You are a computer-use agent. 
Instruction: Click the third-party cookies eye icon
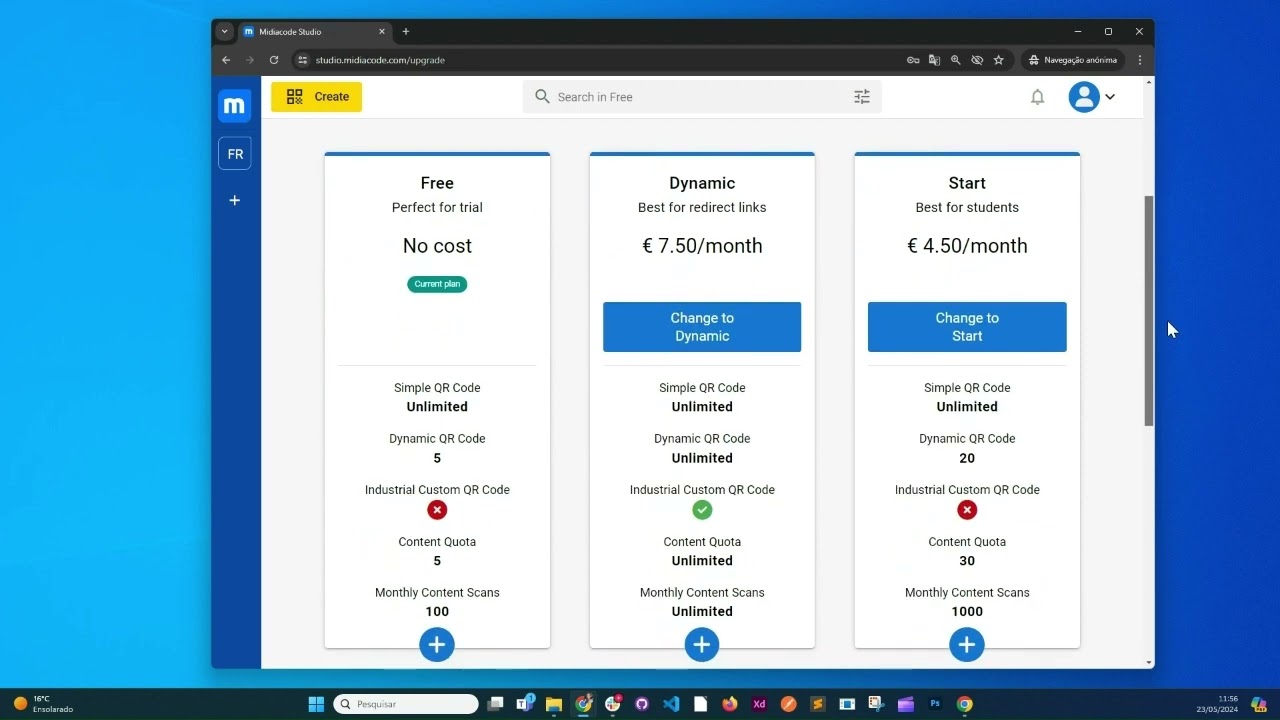[977, 60]
